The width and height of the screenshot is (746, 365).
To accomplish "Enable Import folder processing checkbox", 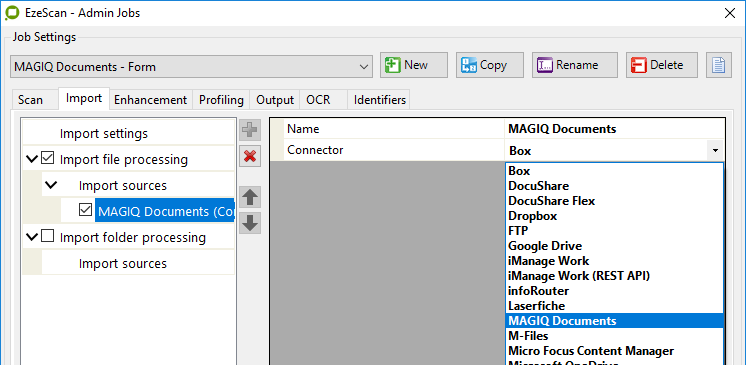I will (47, 236).
